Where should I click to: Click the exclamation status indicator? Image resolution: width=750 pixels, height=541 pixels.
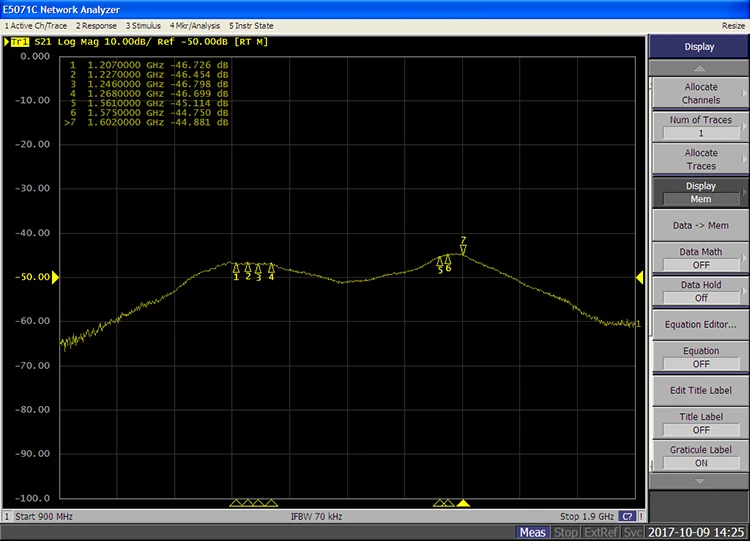coord(641,517)
